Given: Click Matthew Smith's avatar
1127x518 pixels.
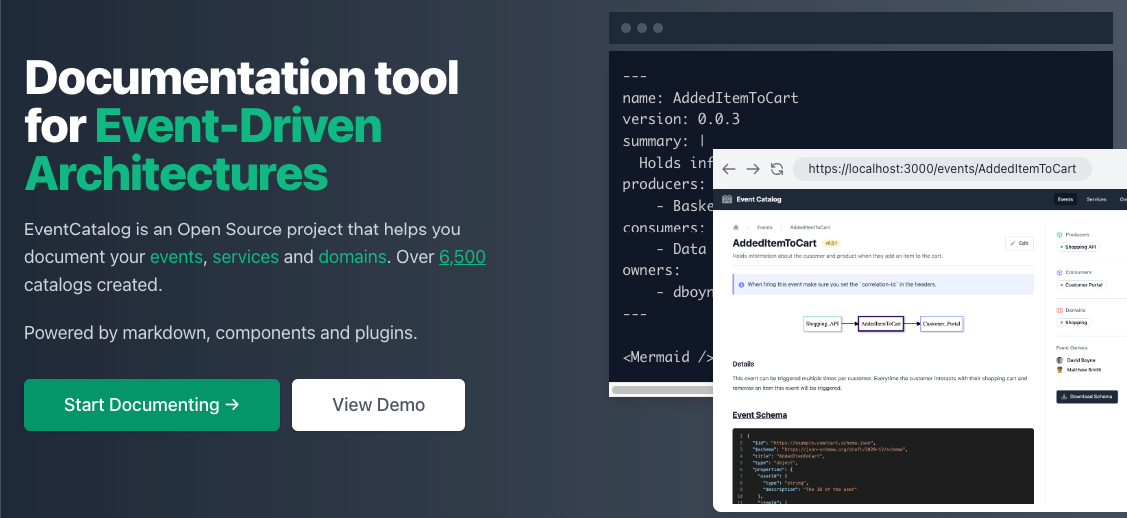Looking at the screenshot, I should click(x=1059, y=369).
